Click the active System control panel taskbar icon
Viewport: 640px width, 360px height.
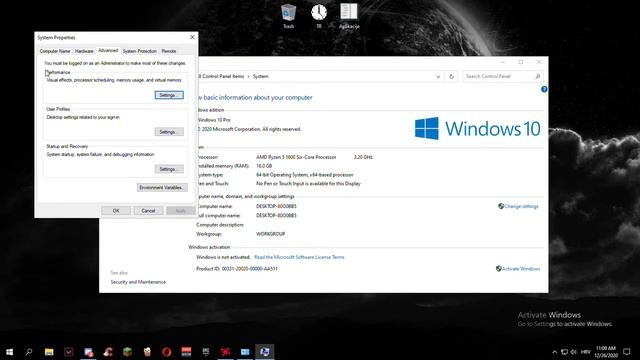(x=264, y=351)
